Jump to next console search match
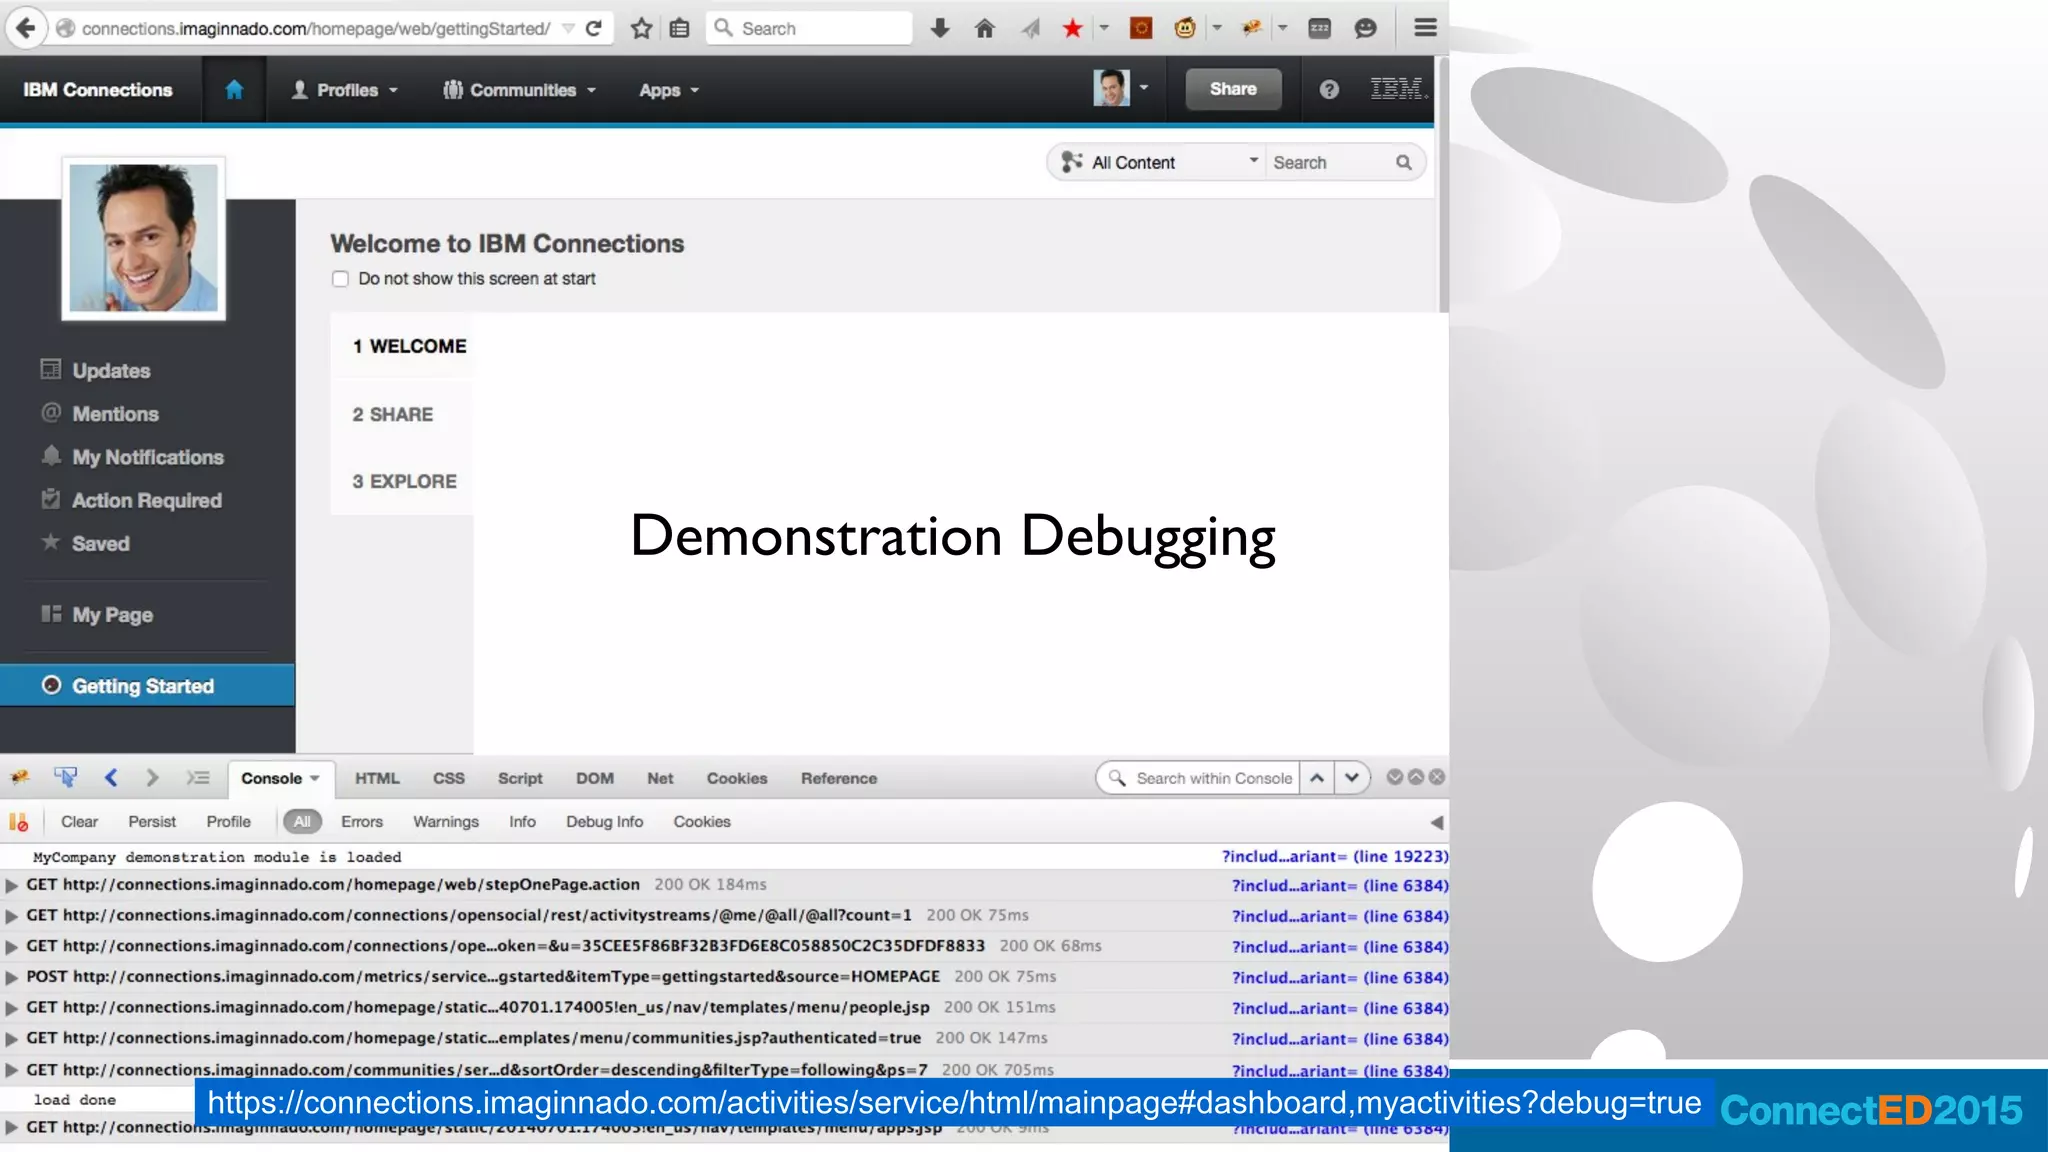The height and width of the screenshot is (1152, 2048). coord(1352,778)
